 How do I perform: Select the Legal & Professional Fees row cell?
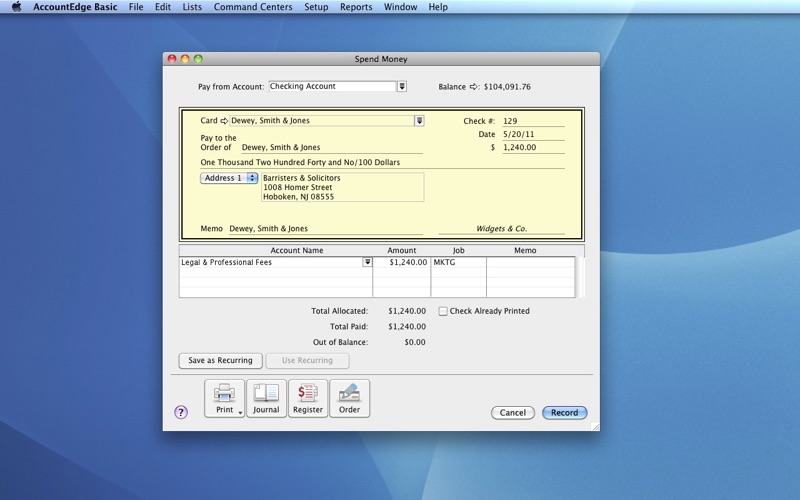click(x=271, y=262)
